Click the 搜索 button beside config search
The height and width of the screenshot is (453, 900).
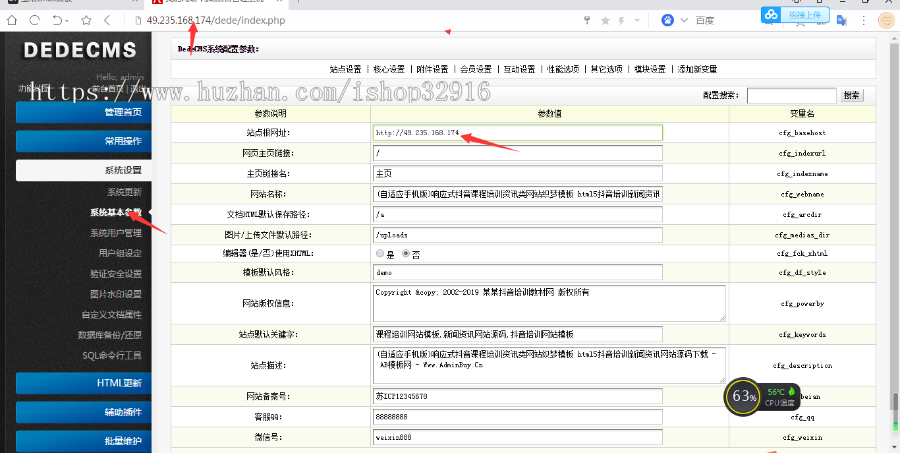tap(851, 96)
